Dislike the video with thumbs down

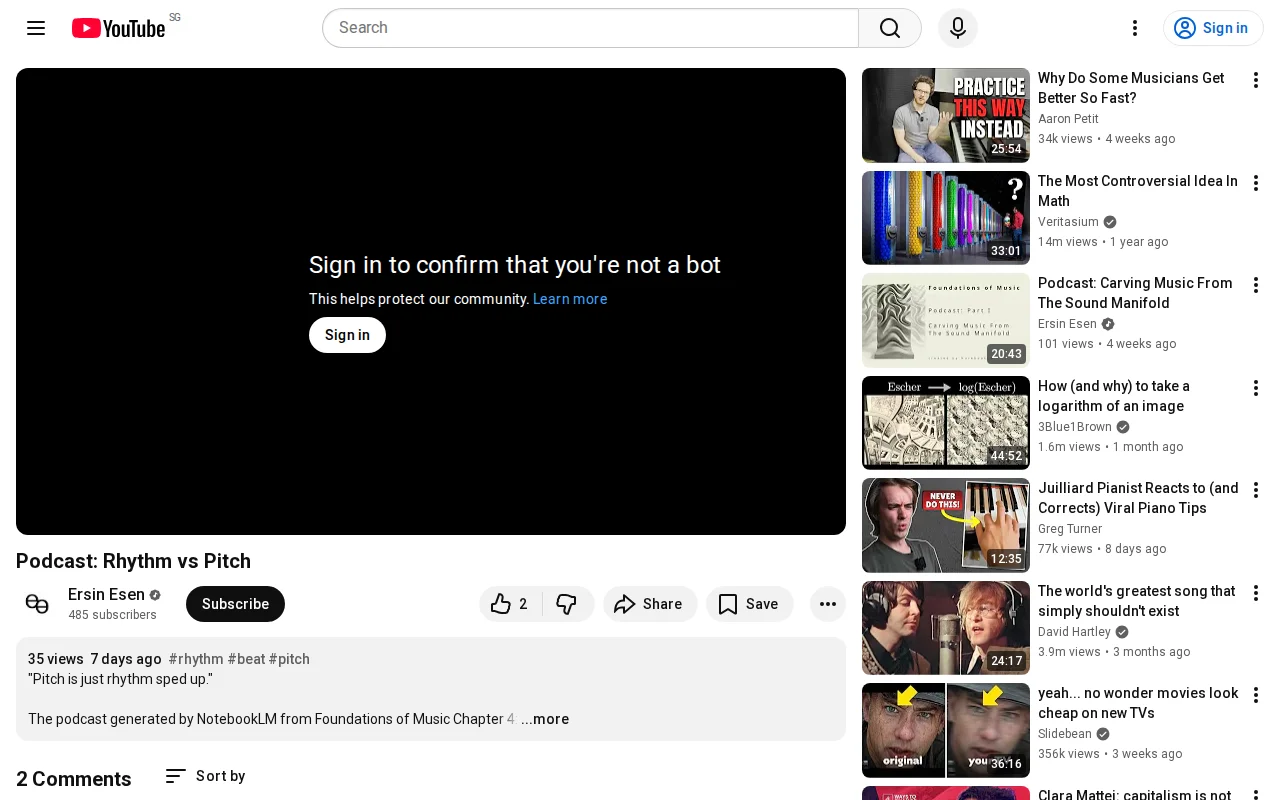tap(567, 604)
